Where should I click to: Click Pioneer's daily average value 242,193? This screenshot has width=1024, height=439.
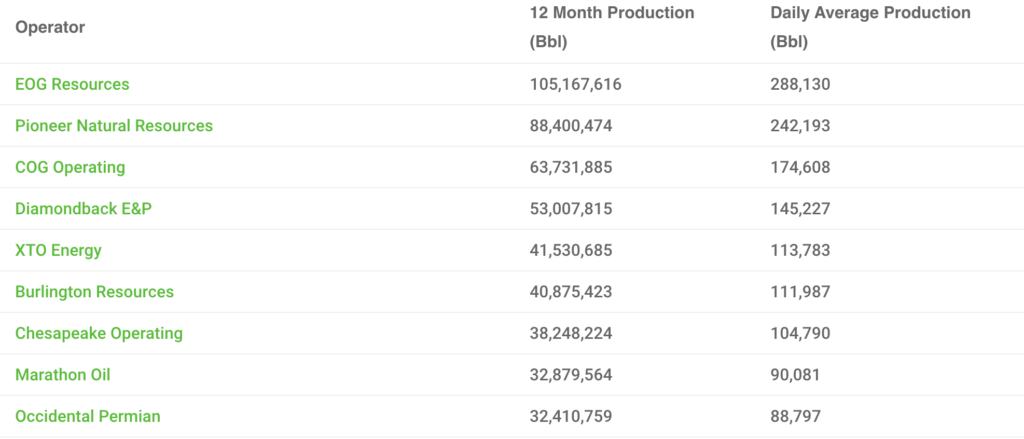tap(800, 126)
